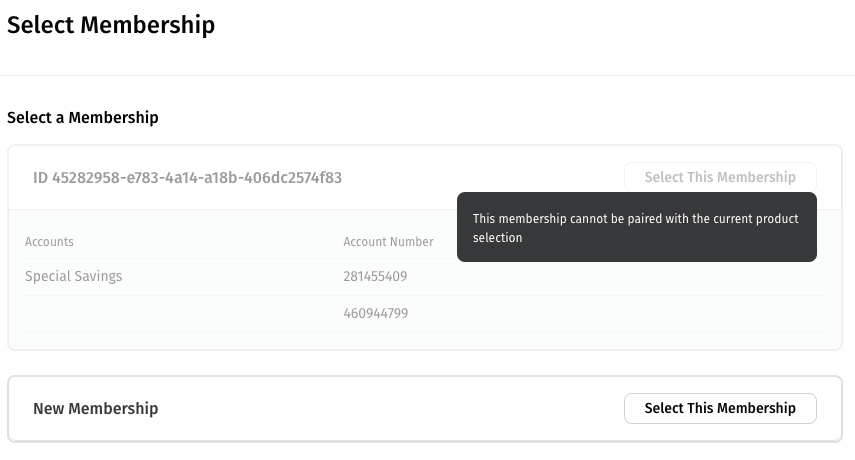Screen dimensions: 855x460
Task: Click the Accounts column header
Action: tap(49, 242)
